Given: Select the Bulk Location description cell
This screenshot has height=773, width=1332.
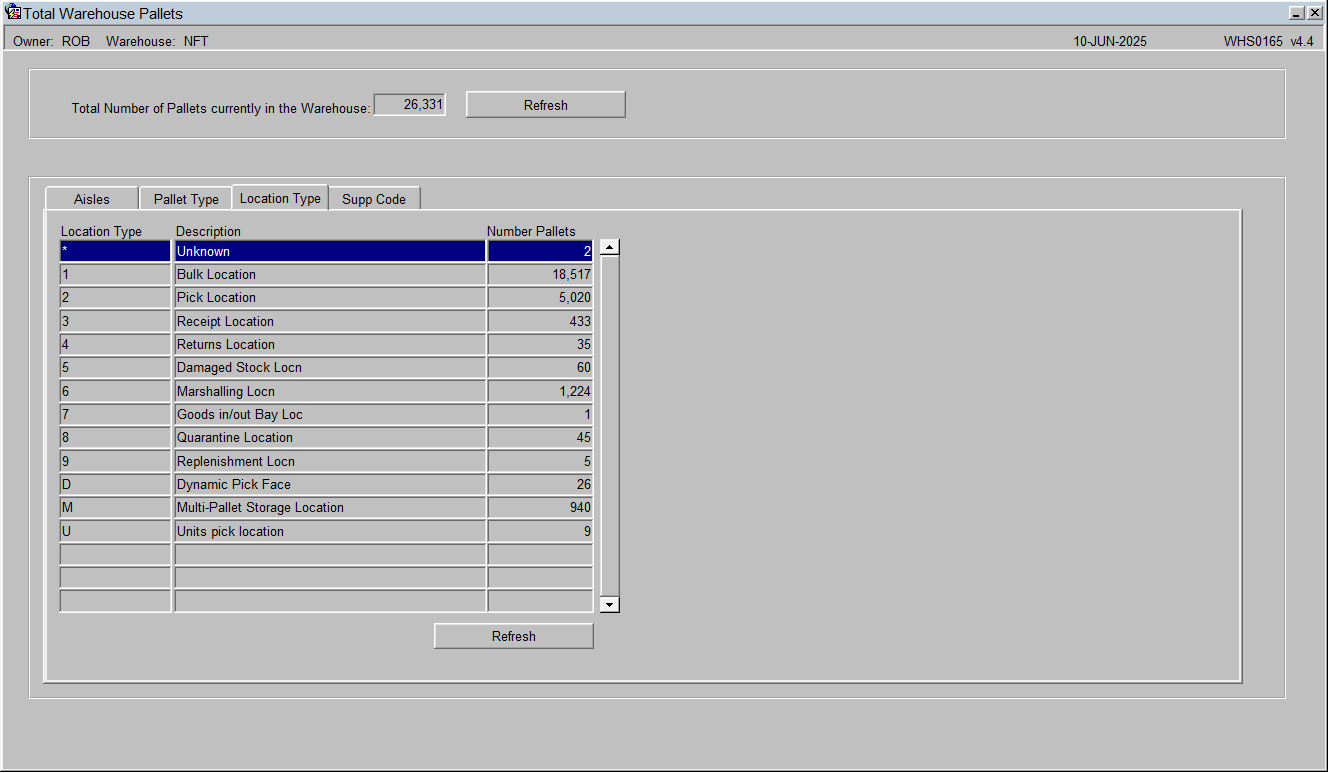Looking at the screenshot, I should (330, 274).
